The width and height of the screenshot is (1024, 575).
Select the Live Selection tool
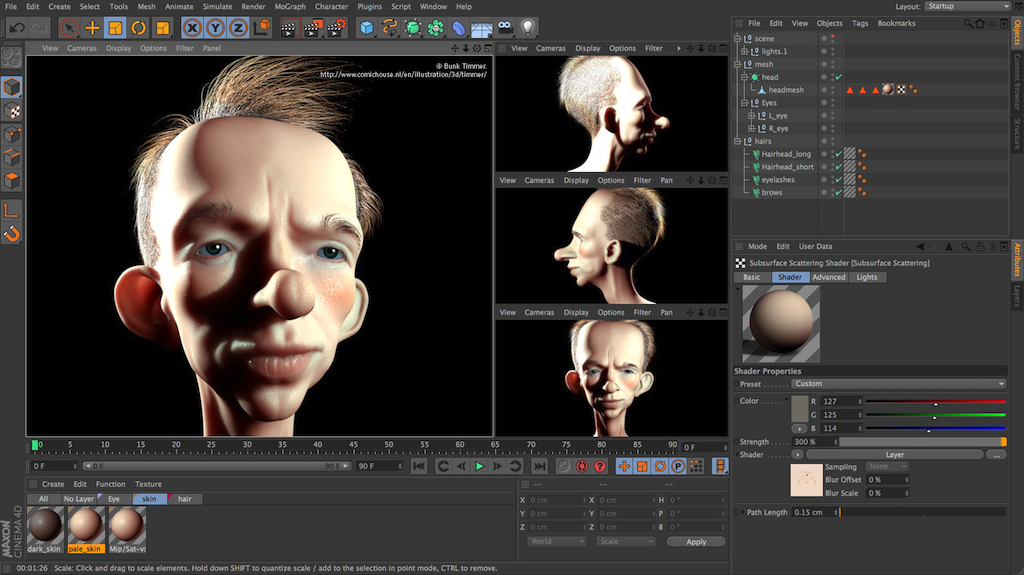click(69, 27)
